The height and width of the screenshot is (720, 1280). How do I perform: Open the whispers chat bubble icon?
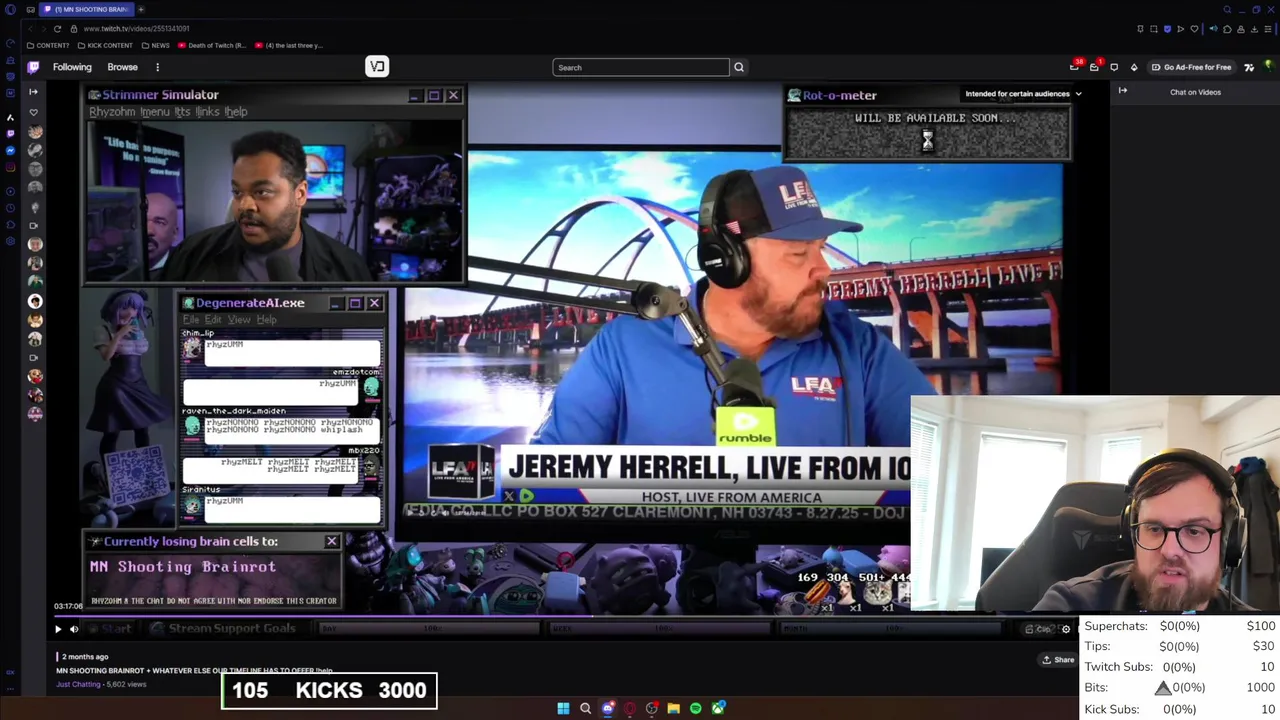pyautogui.click(x=1114, y=67)
